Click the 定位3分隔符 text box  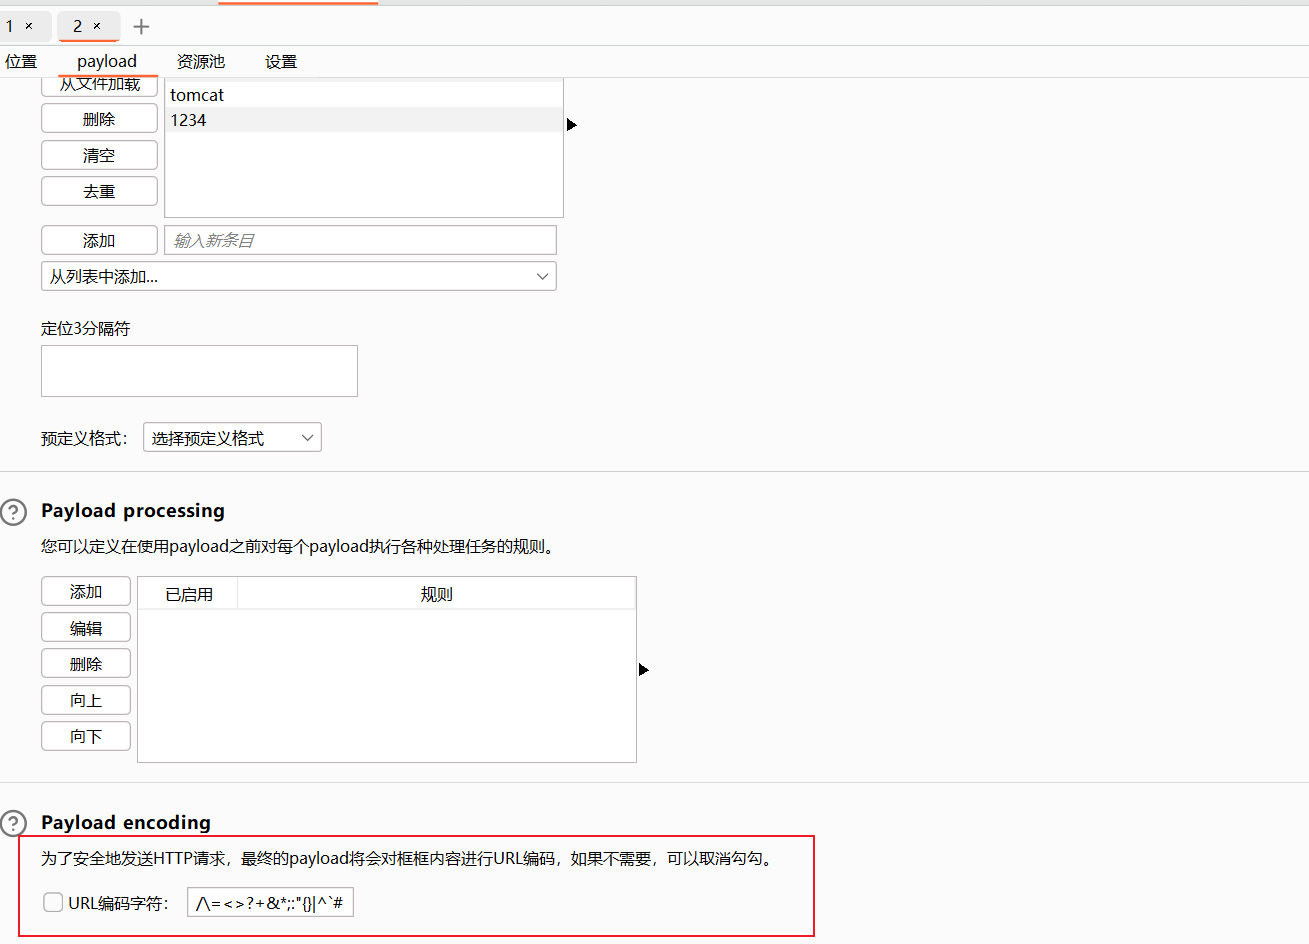point(199,371)
